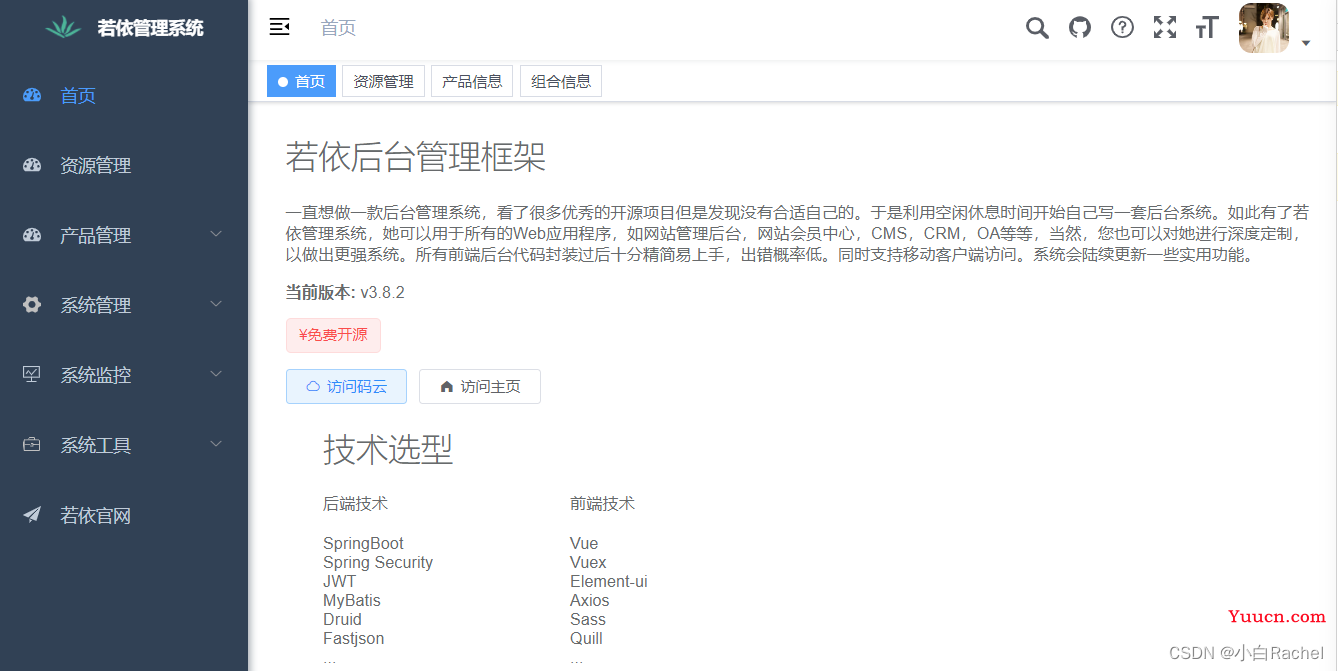
Task: Click the 访问主页 button
Action: (x=480, y=387)
